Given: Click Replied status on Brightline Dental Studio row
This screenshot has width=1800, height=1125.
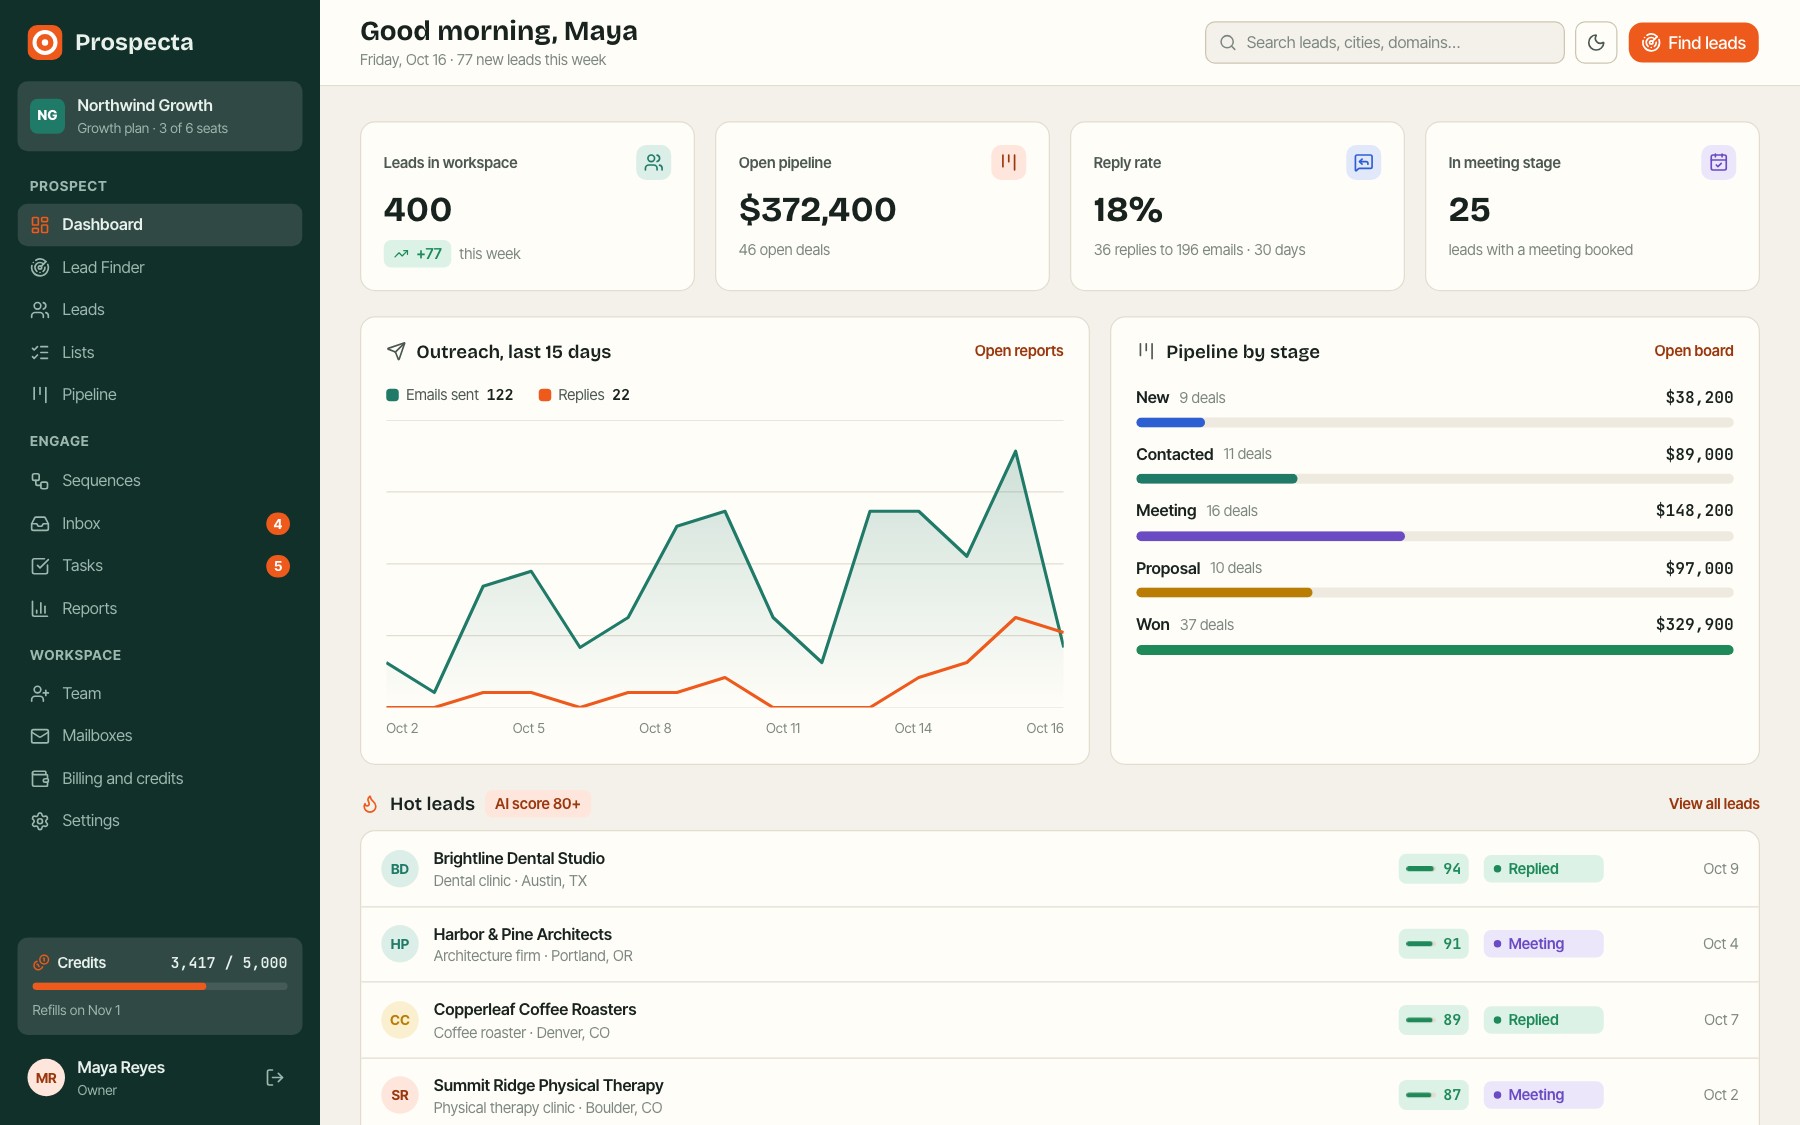Looking at the screenshot, I should [x=1543, y=869].
